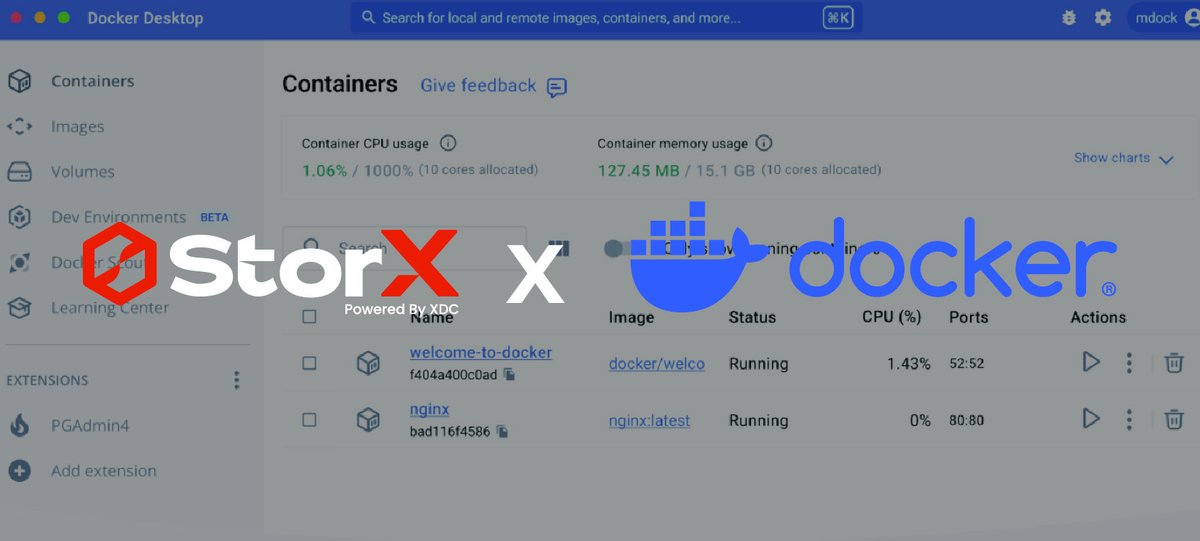This screenshot has width=1200, height=541.
Task: Click the magnifier icon in the search bar
Action: click(368, 18)
